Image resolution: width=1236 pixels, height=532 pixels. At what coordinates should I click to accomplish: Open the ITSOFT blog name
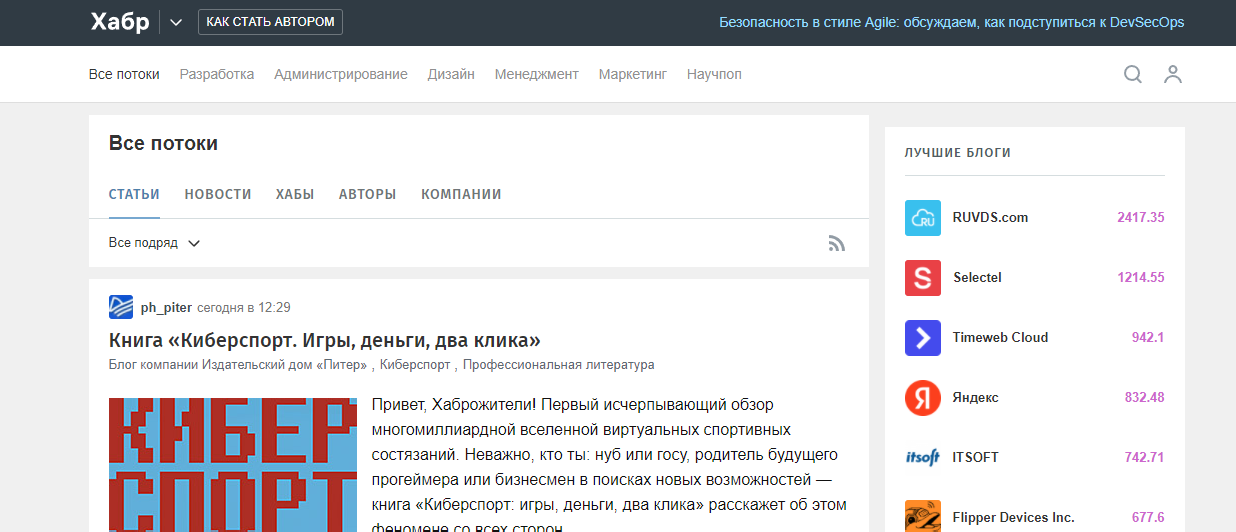[975, 457]
